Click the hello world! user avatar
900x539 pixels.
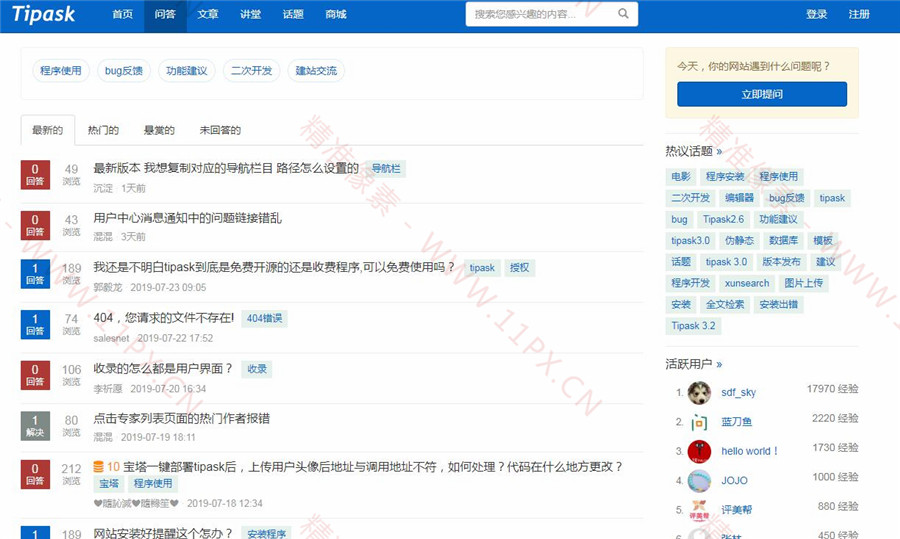[x=699, y=451]
